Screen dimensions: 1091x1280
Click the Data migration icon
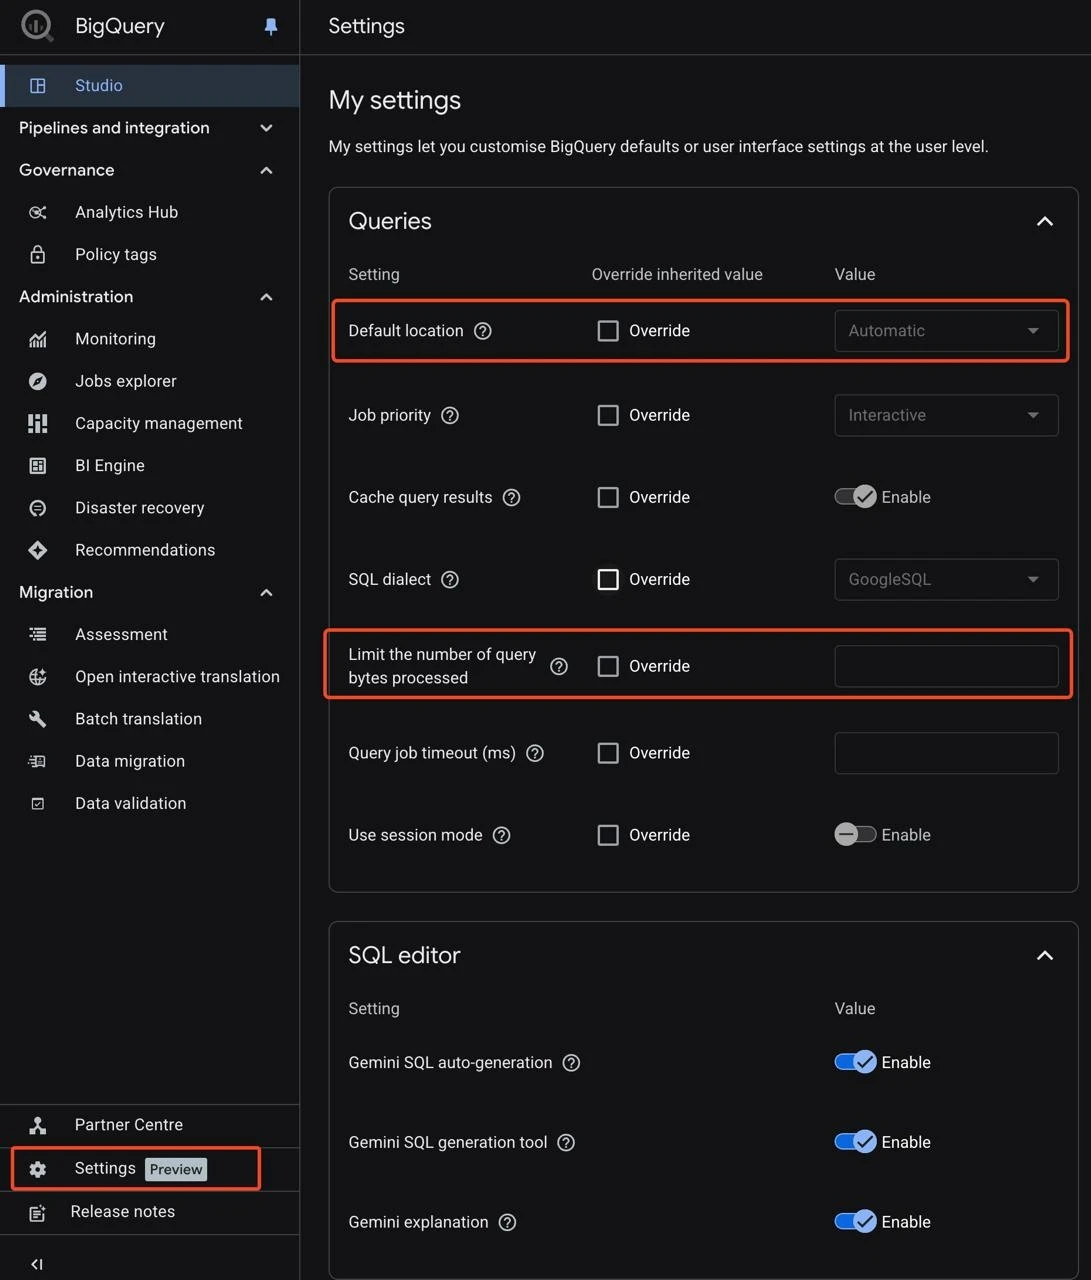pos(38,761)
